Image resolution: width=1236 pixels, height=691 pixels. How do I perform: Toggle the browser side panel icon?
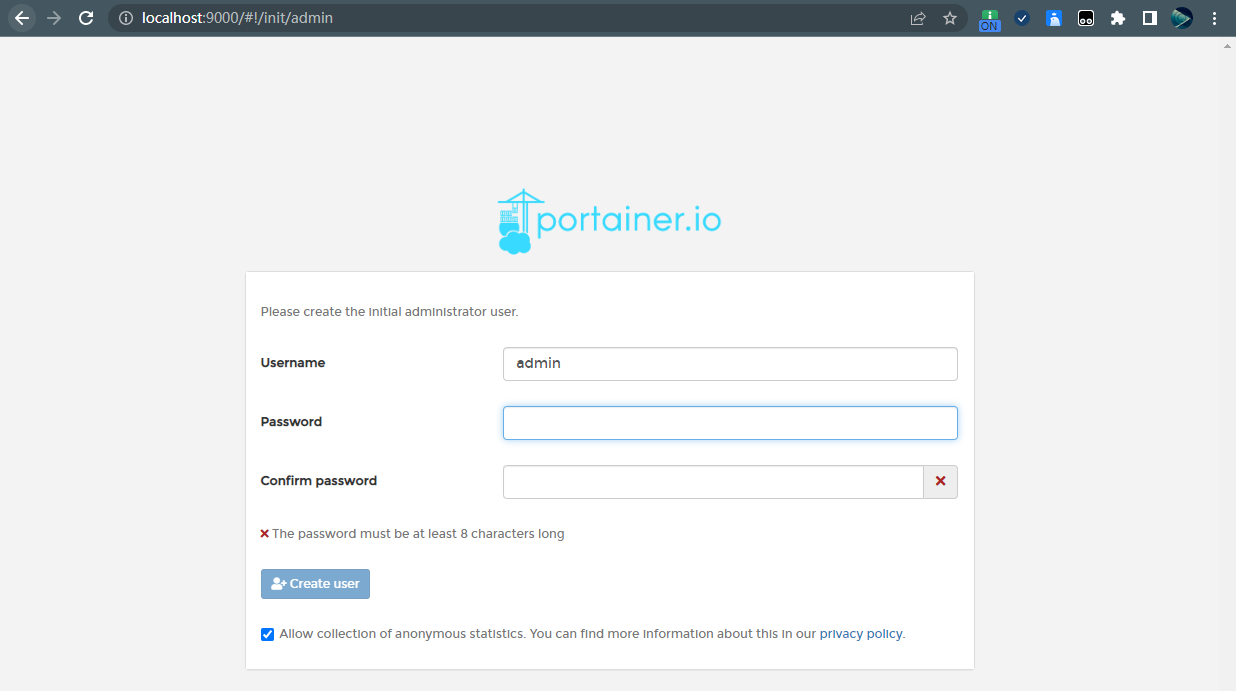tap(1150, 18)
